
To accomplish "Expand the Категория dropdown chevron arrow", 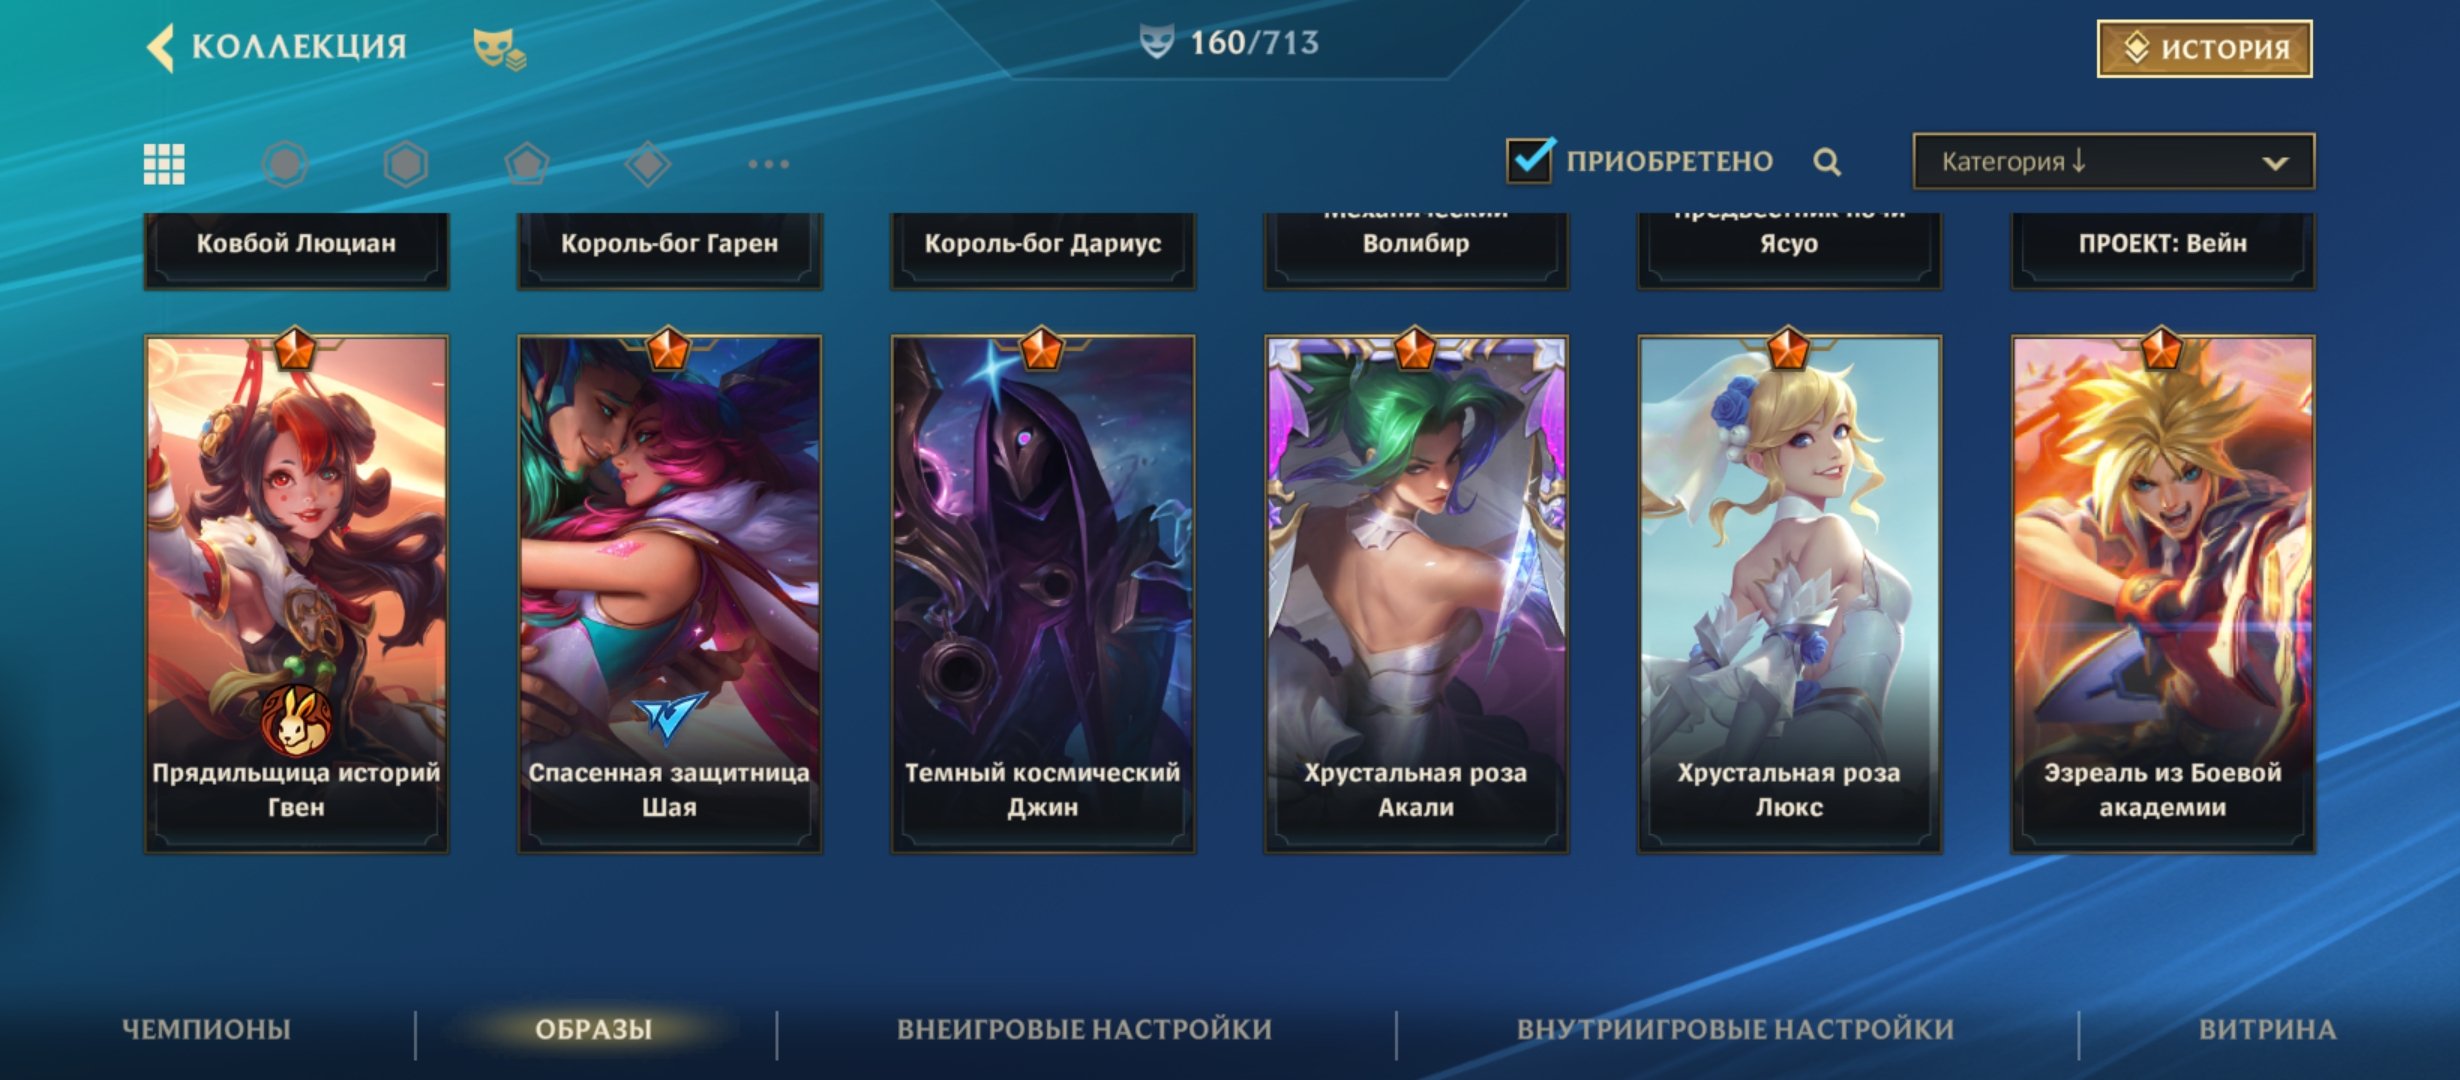I will (2275, 163).
